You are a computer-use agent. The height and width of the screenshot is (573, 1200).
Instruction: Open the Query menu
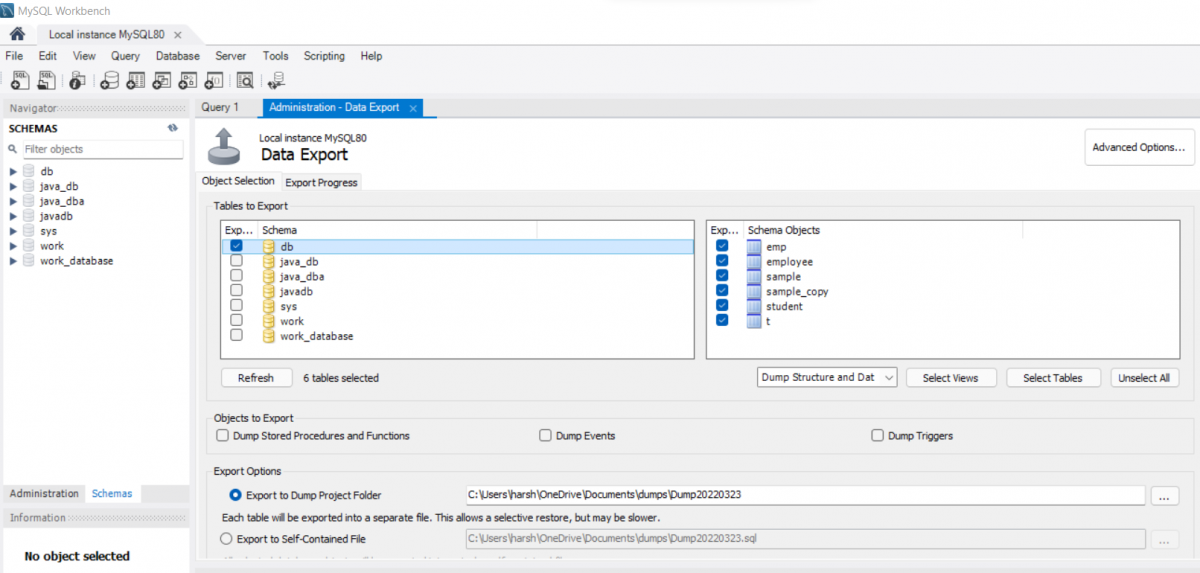click(x=125, y=56)
